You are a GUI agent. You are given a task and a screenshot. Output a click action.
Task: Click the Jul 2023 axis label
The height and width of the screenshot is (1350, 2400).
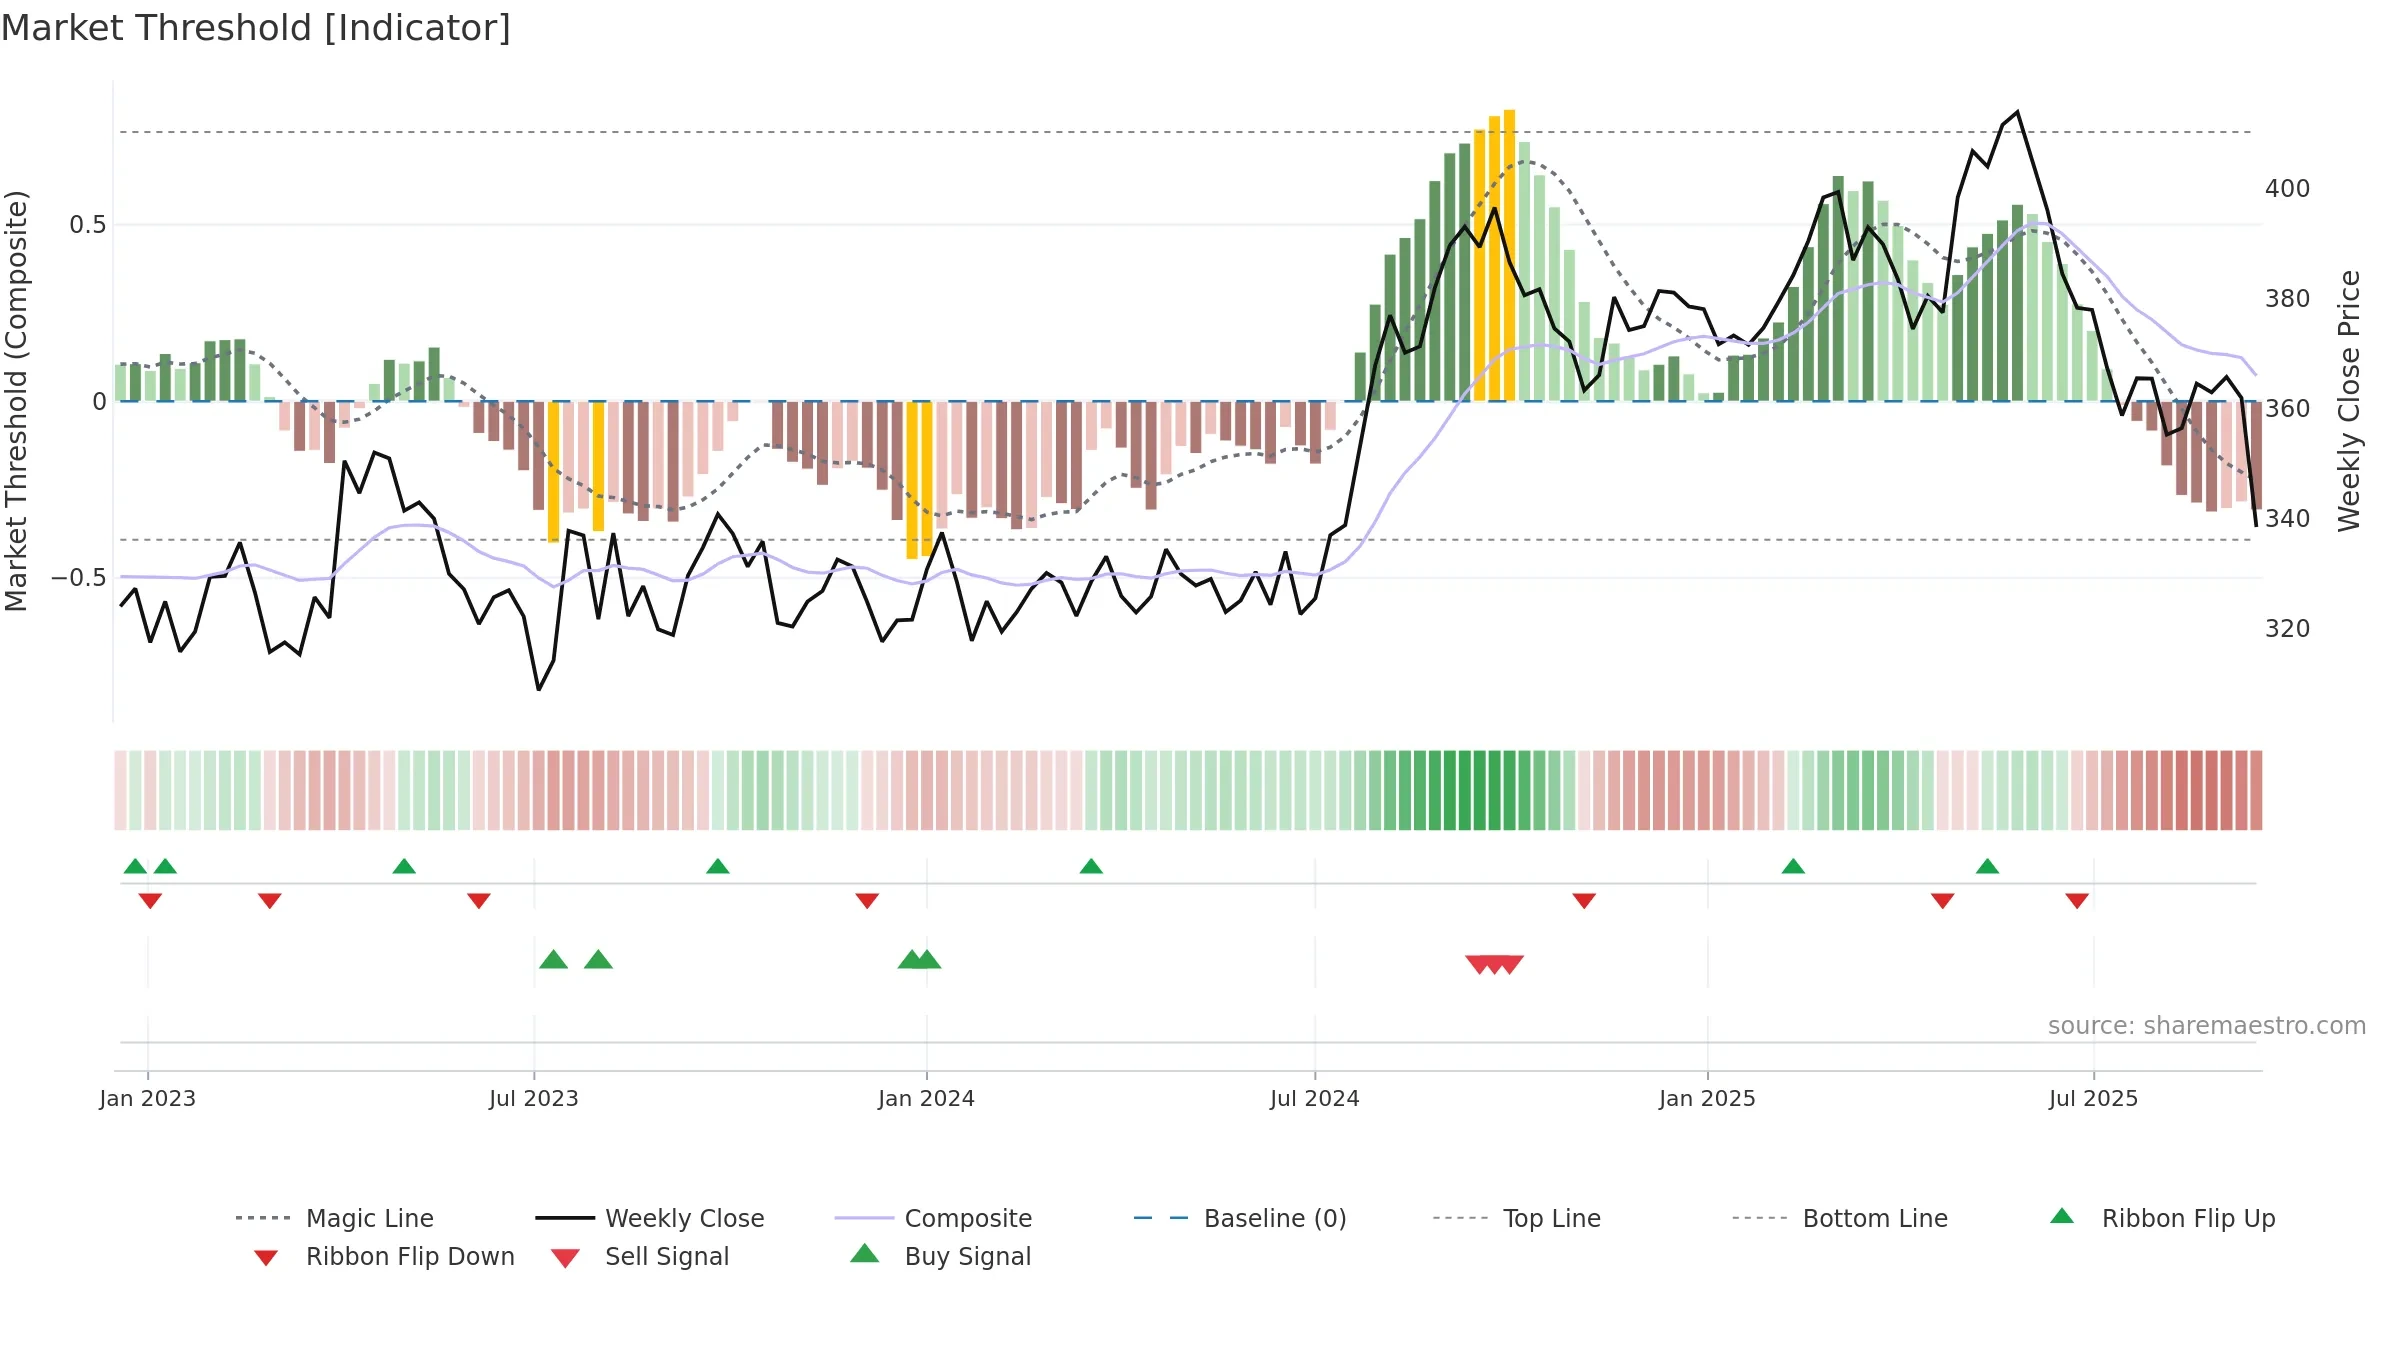point(534,1098)
